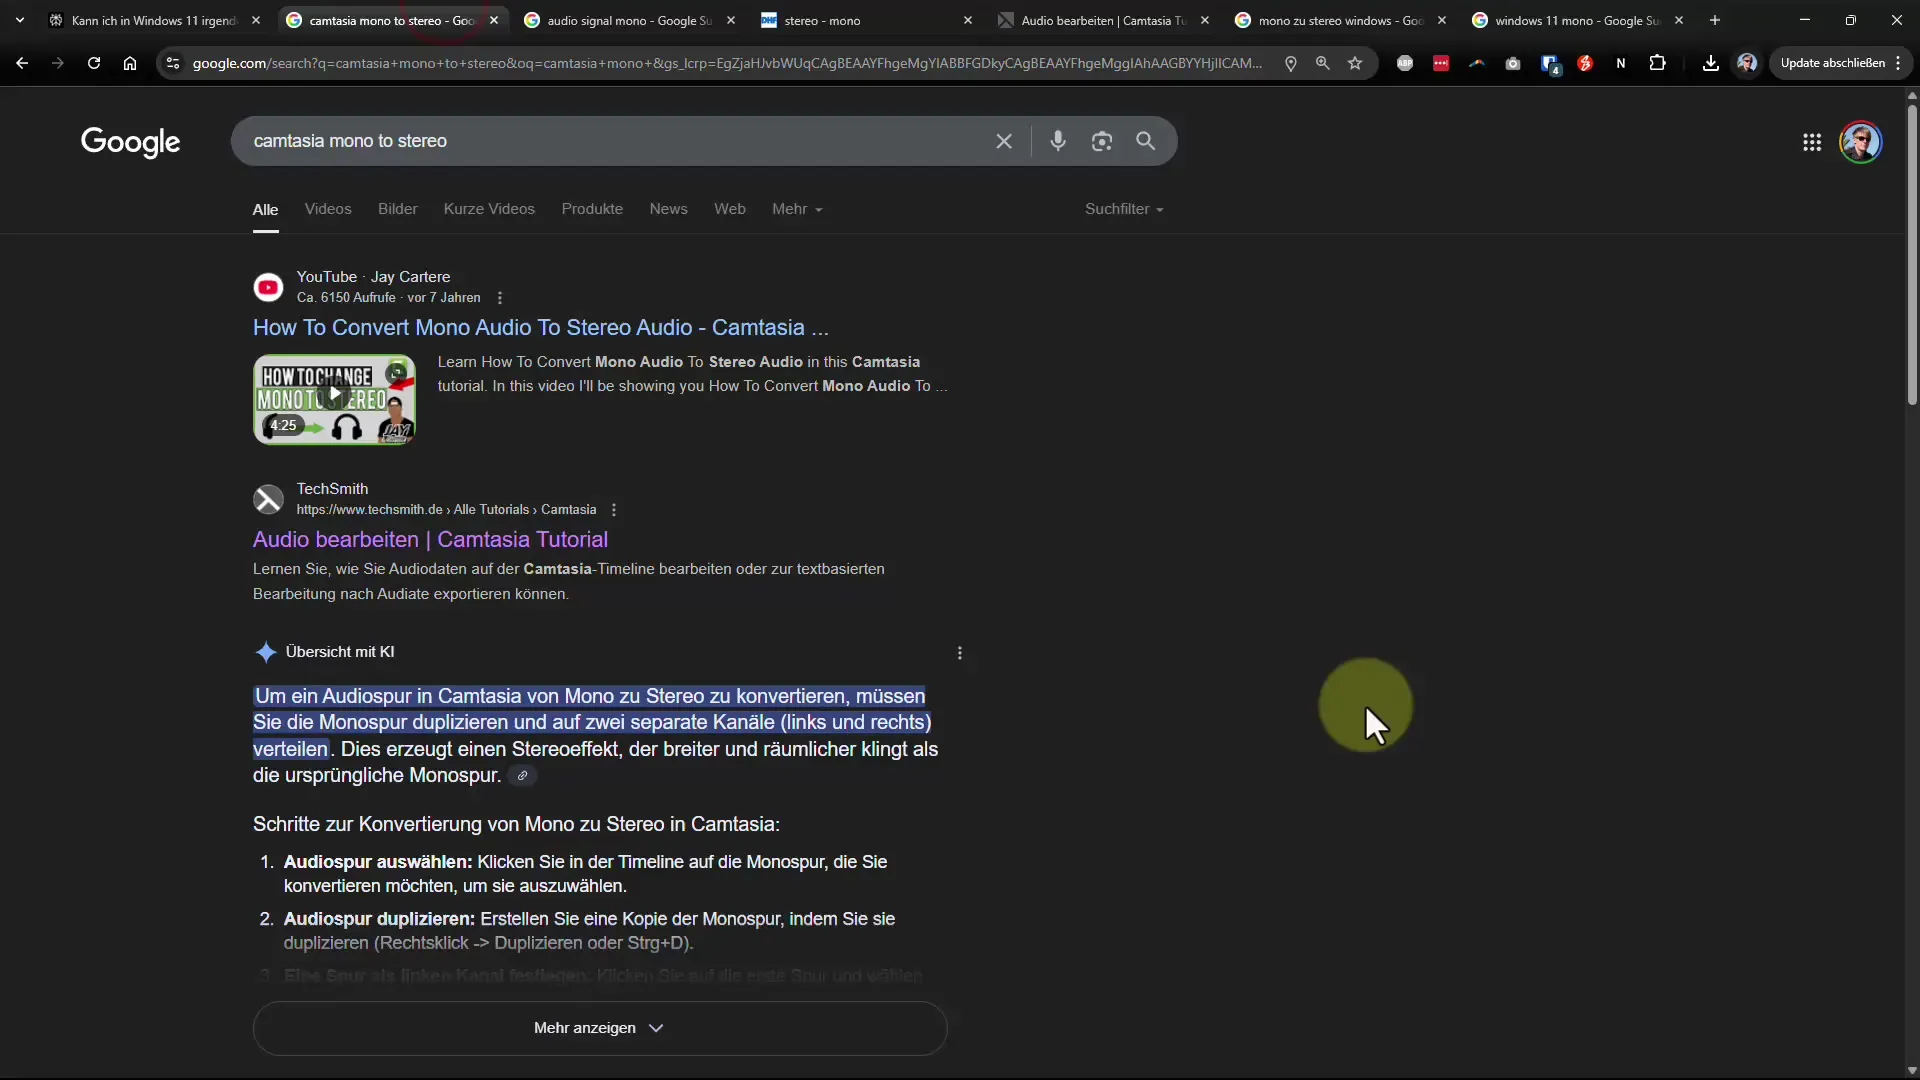
Task: Open more options for TechSmith result
Action: 614,510
